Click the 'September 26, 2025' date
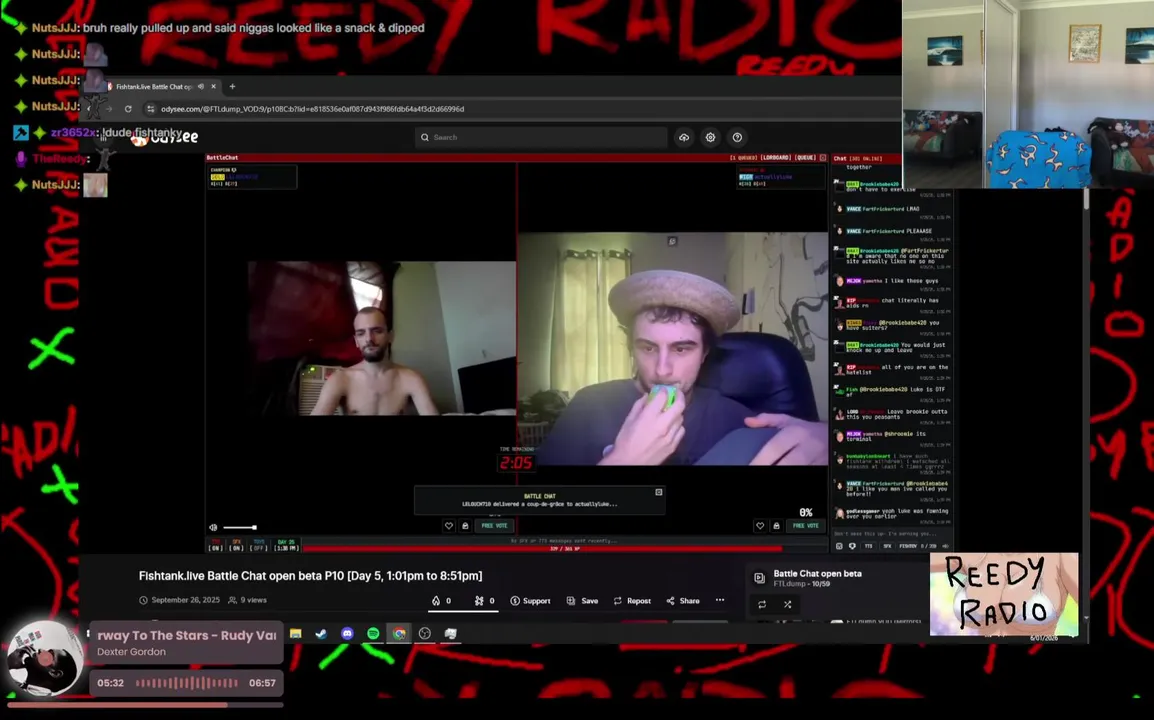The height and width of the screenshot is (720, 1154). 185,600
